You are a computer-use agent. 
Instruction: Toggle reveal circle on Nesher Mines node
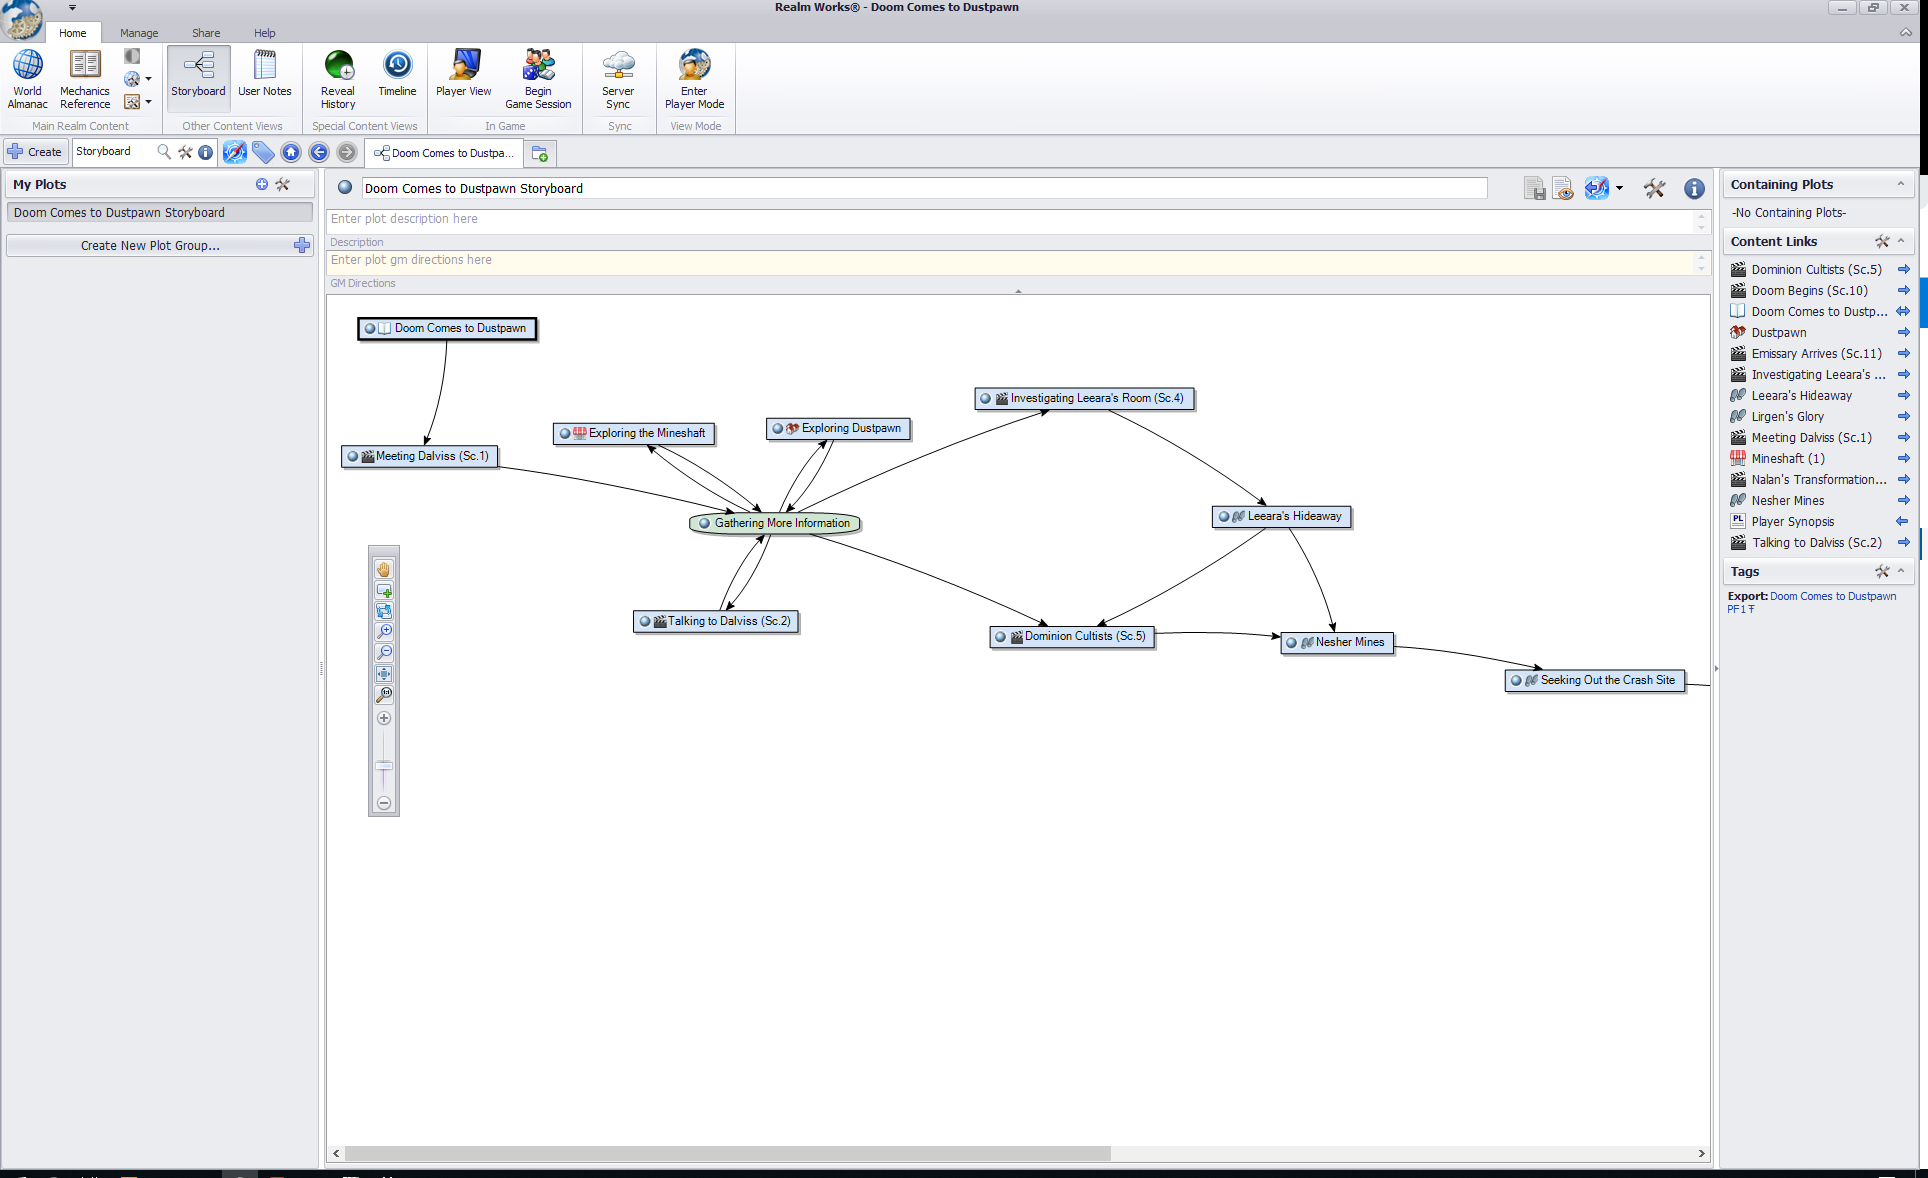1292,642
